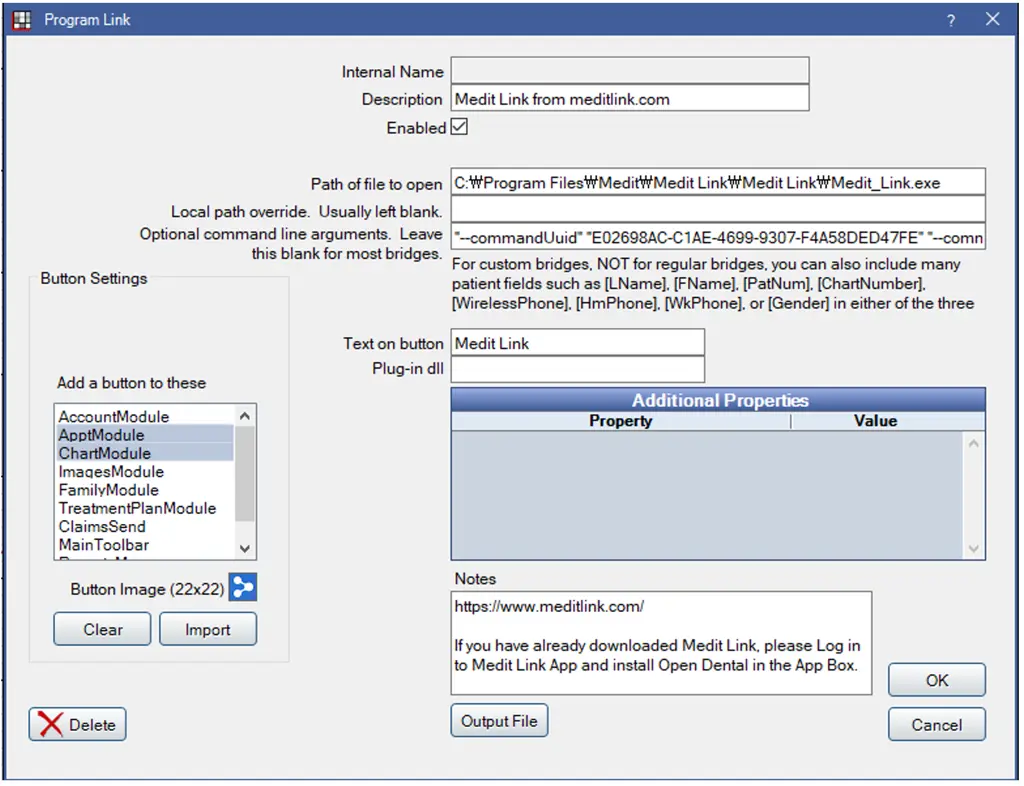Edit the Description field
The image size is (1024, 786).
pyautogui.click(x=630, y=99)
